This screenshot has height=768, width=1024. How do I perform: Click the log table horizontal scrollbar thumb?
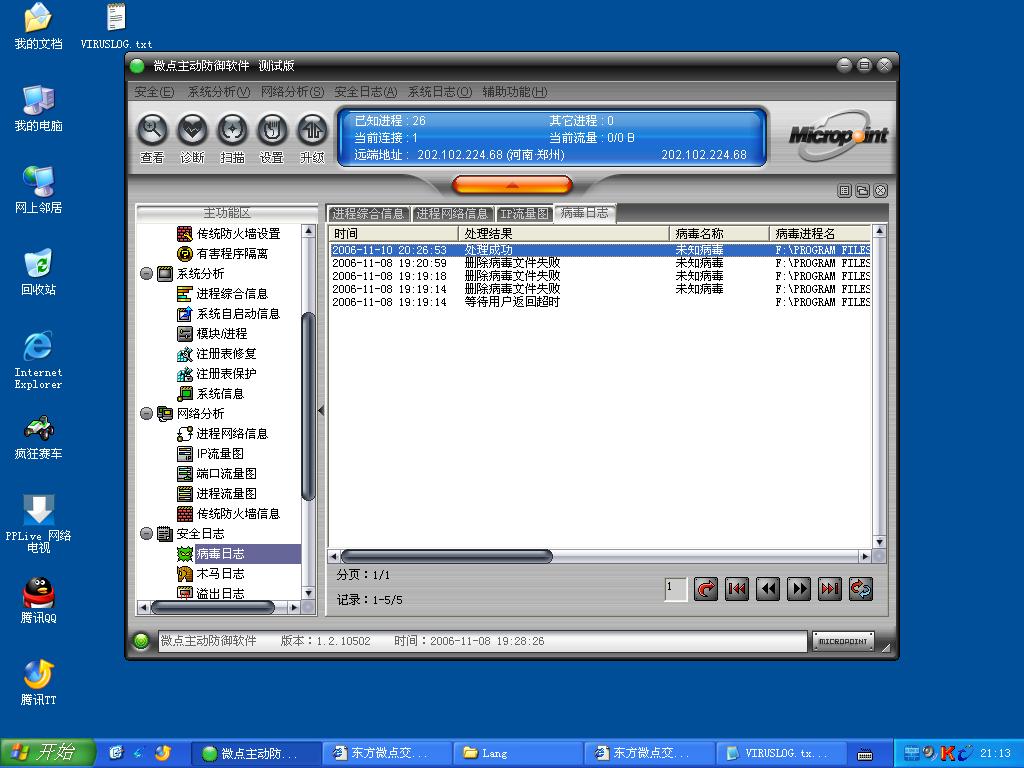pos(447,556)
